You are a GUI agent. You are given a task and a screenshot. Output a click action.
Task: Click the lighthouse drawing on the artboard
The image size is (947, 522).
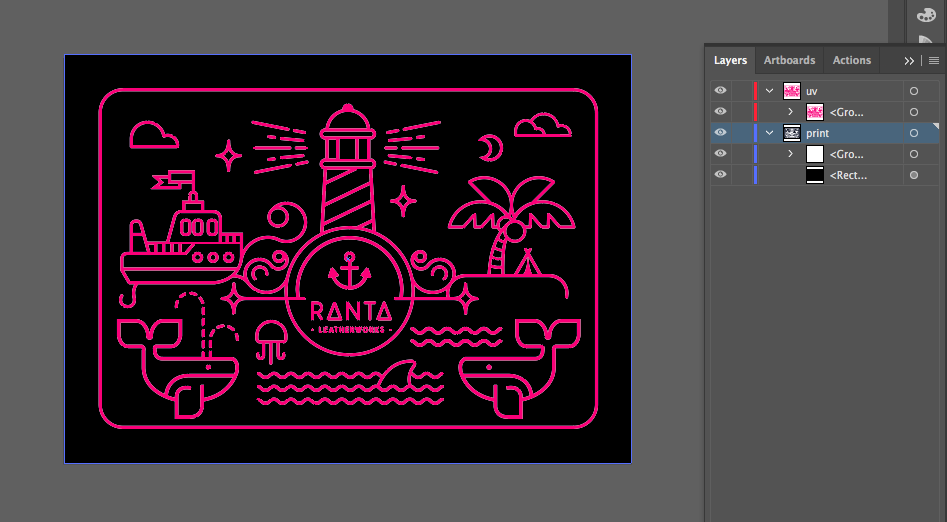[x=347, y=169]
